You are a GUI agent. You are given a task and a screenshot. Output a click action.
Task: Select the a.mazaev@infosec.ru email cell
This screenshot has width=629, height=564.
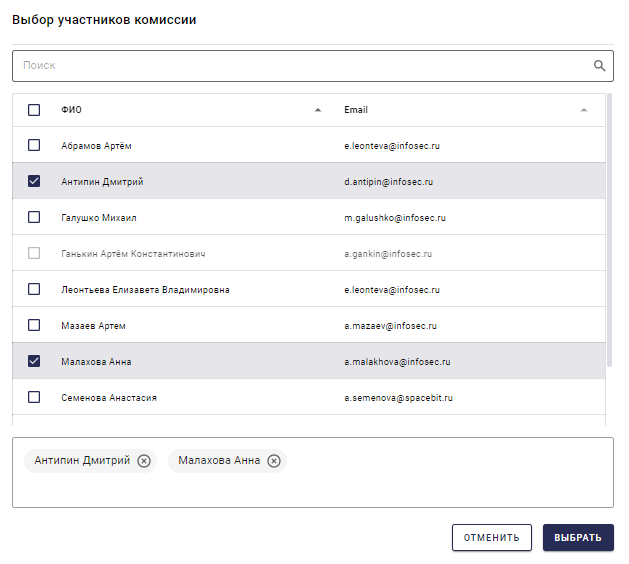pos(390,326)
